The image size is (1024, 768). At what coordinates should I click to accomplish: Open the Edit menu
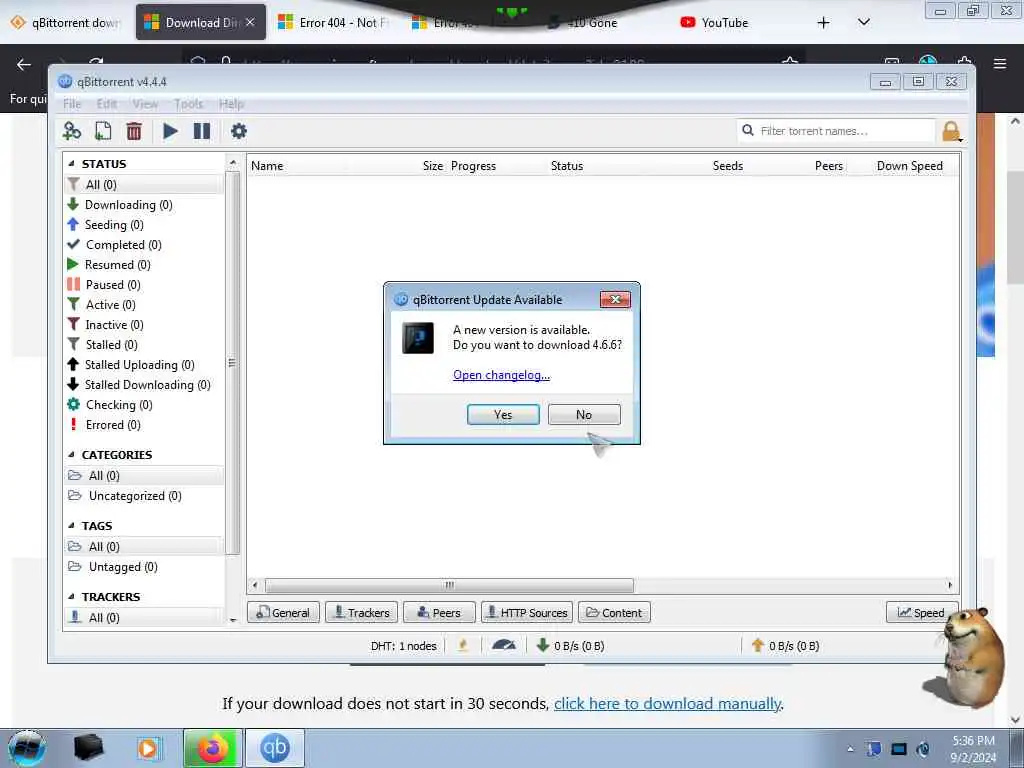(106, 104)
